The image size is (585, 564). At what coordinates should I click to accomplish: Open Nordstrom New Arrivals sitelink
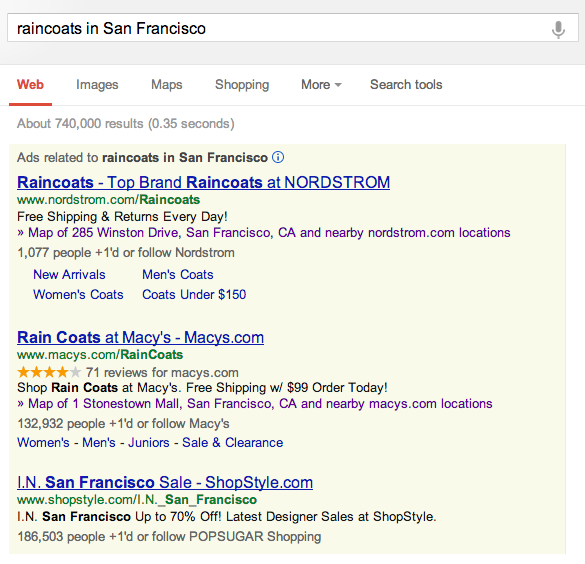click(69, 275)
